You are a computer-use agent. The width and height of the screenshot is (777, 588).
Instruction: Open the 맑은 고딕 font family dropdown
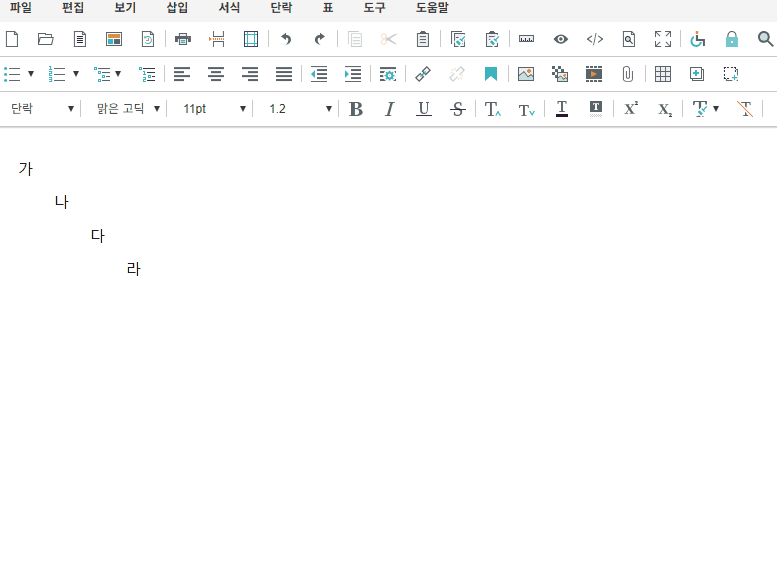[x=128, y=109]
